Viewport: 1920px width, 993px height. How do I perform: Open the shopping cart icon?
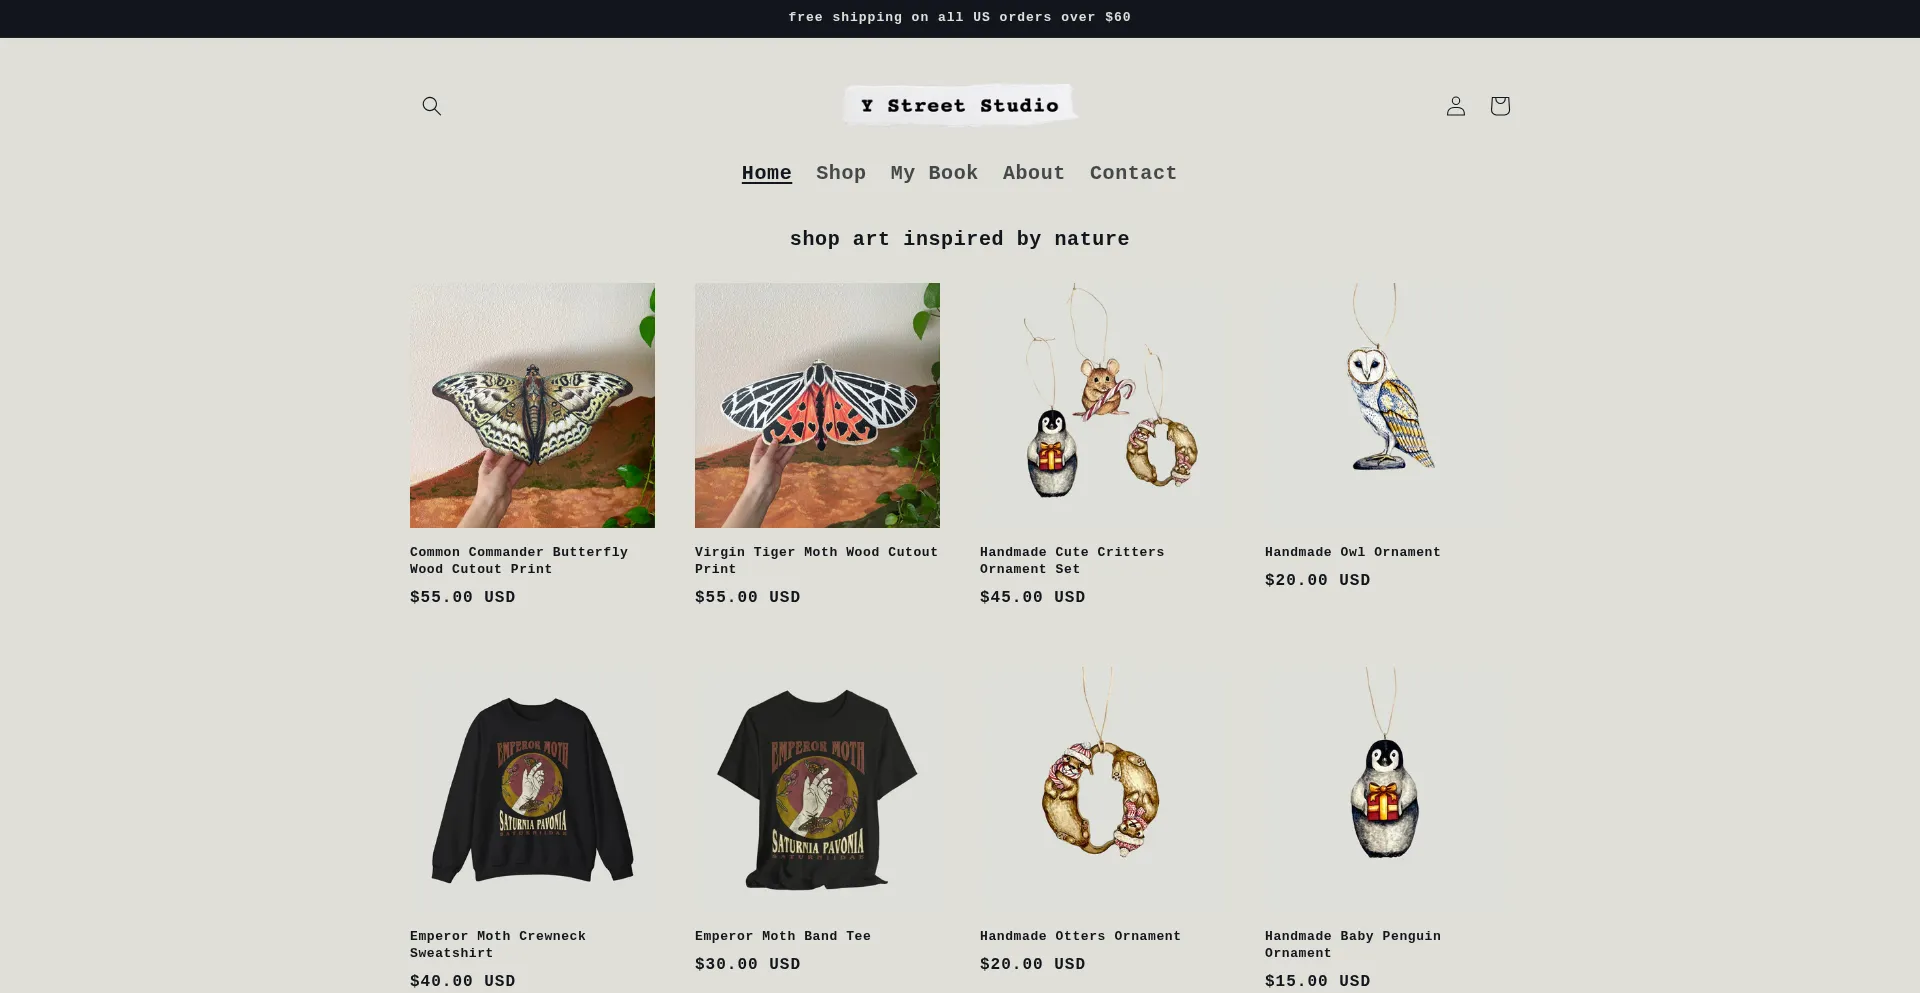point(1499,106)
